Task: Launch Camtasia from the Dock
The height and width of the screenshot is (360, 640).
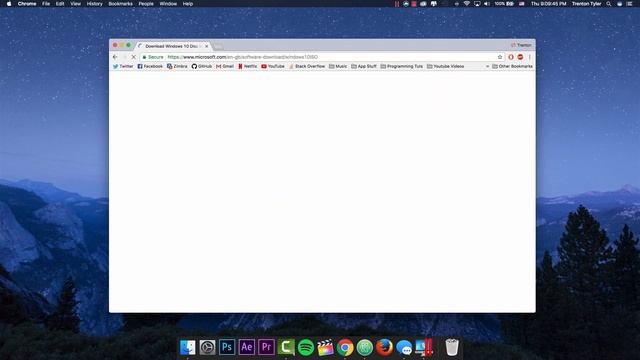Action: click(x=286, y=347)
